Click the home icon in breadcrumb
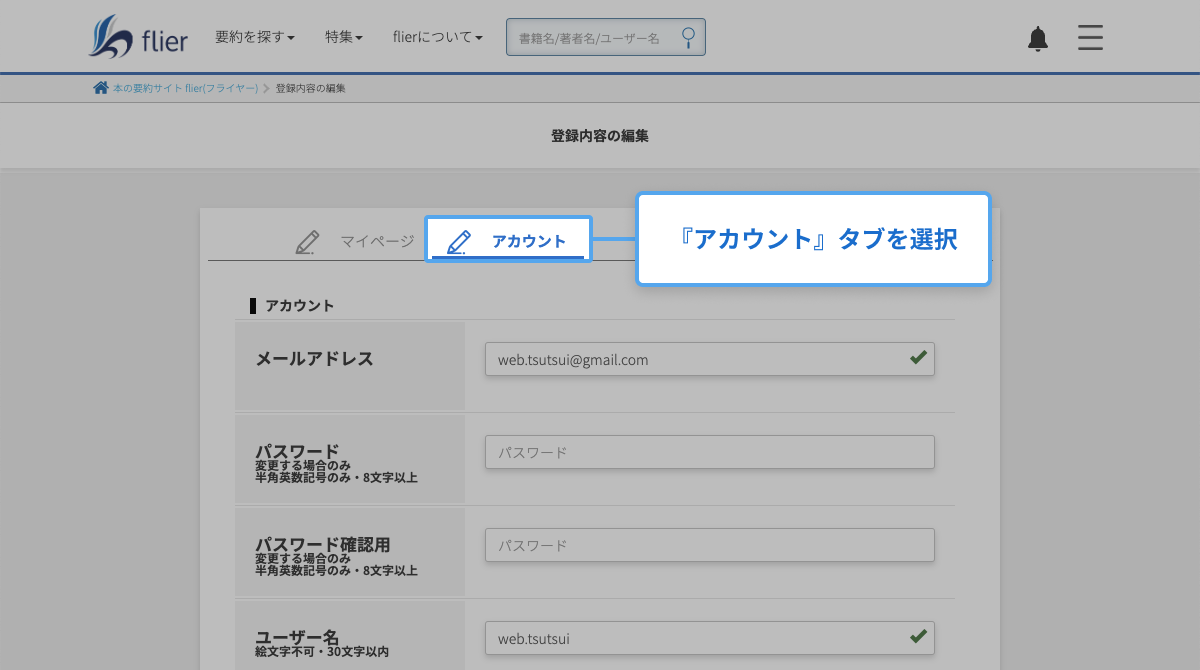Viewport: 1200px width, 670px height. click(x=100, y=88)
